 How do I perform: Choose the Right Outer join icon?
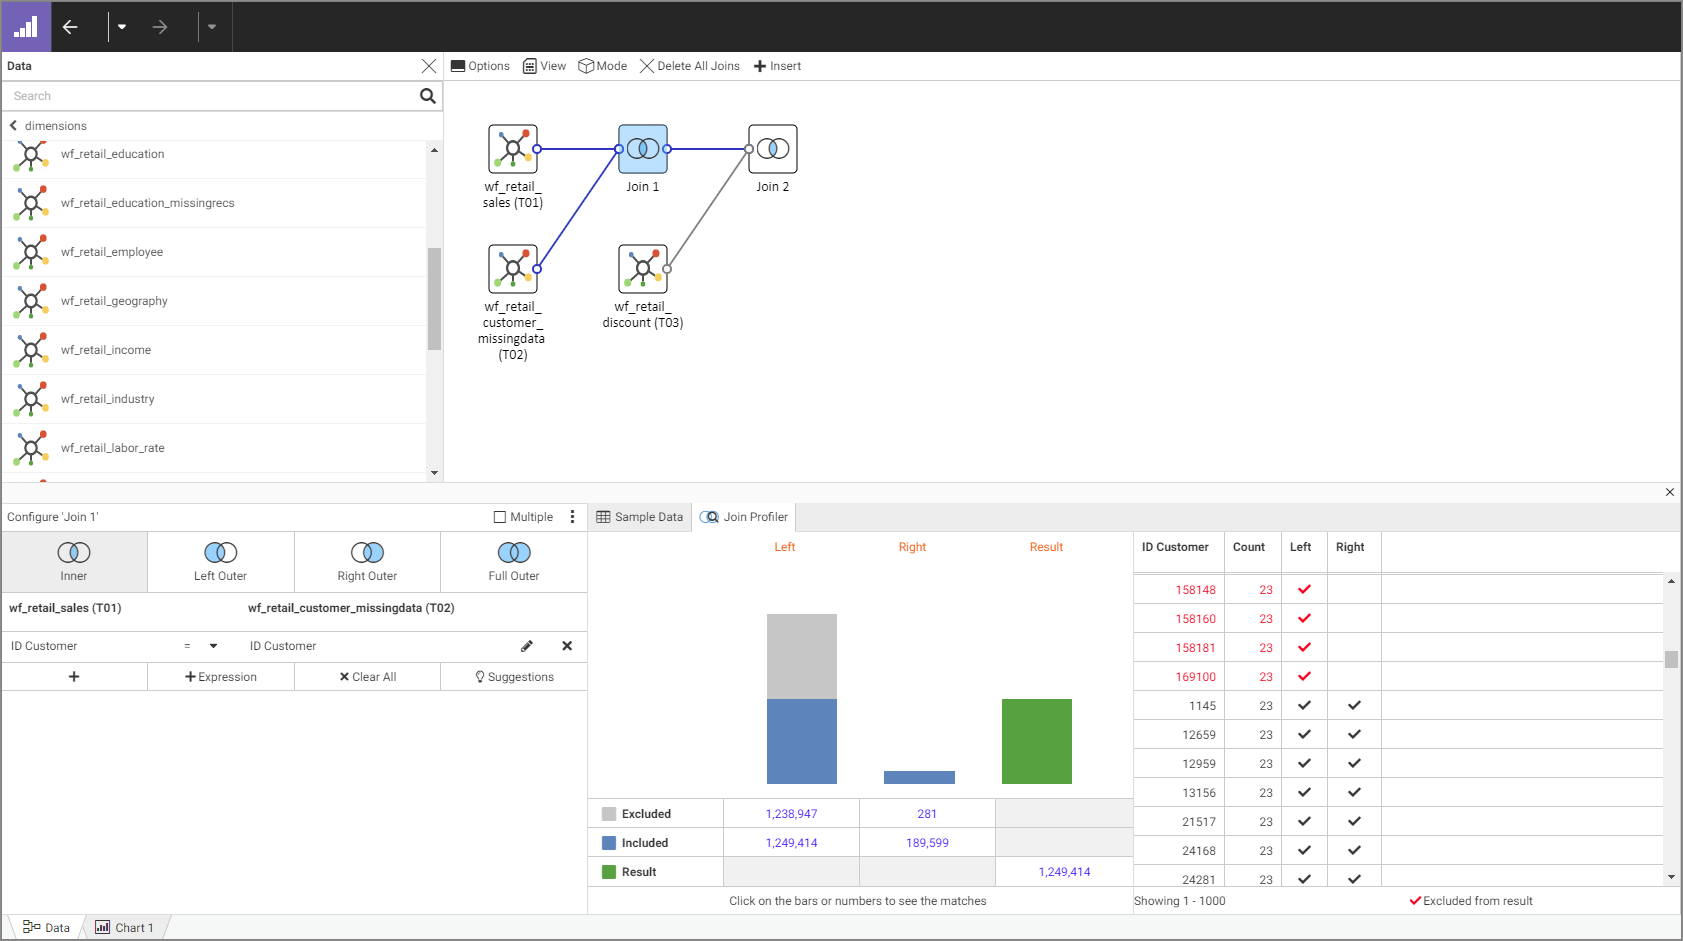367,560
